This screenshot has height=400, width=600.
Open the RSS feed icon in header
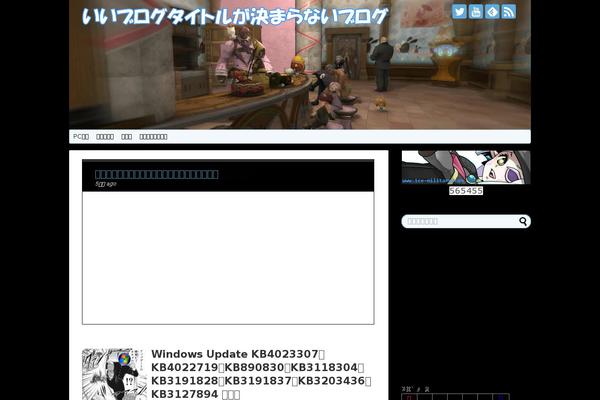[509, 12]
